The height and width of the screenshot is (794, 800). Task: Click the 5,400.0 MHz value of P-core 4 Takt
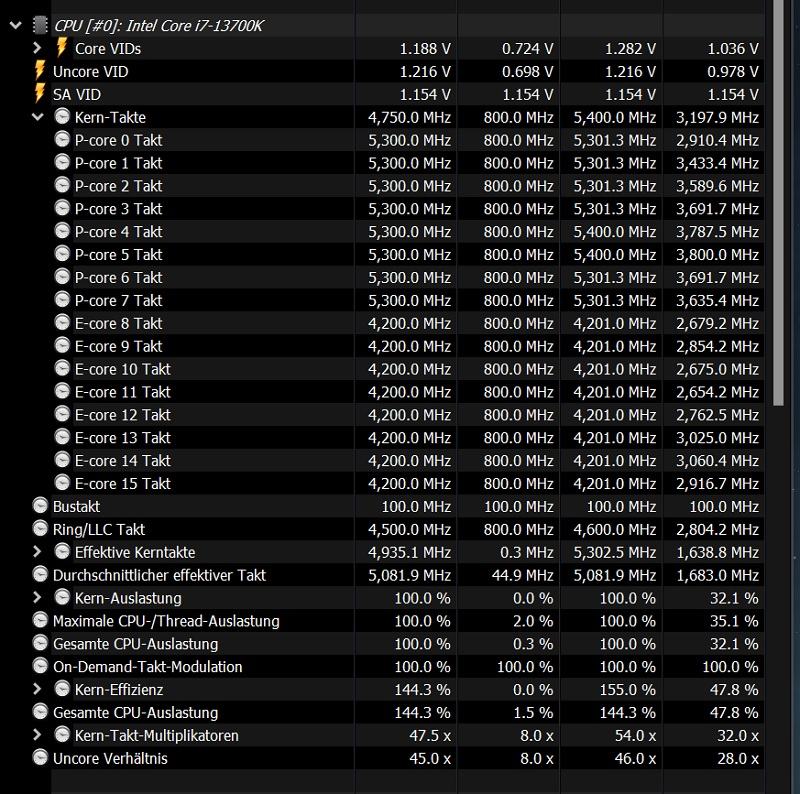[x=615, y=232]
